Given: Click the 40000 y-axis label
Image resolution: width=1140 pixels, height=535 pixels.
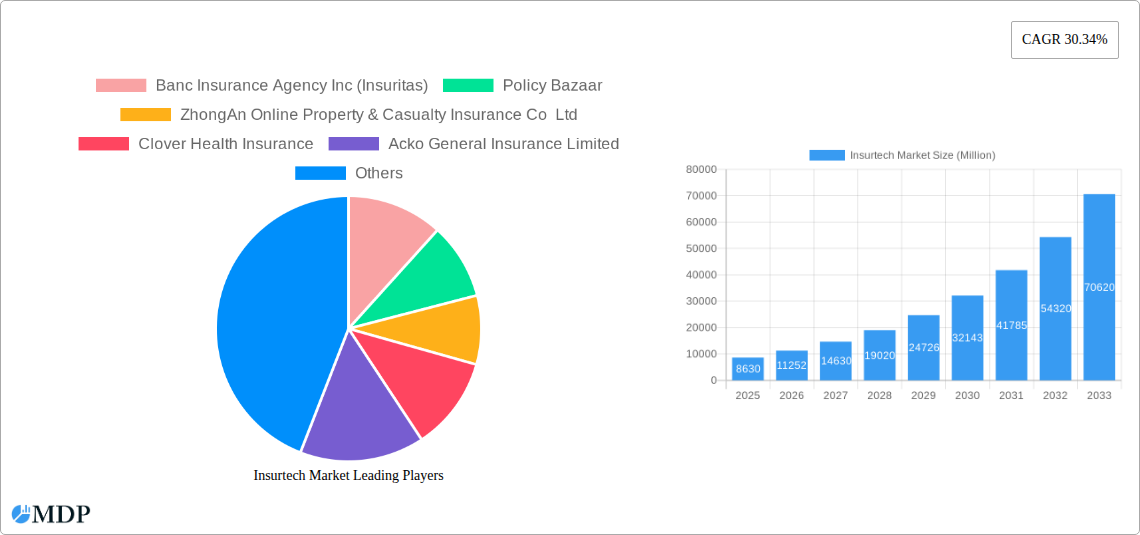Looking at the screenshot, I should (702, 275).
